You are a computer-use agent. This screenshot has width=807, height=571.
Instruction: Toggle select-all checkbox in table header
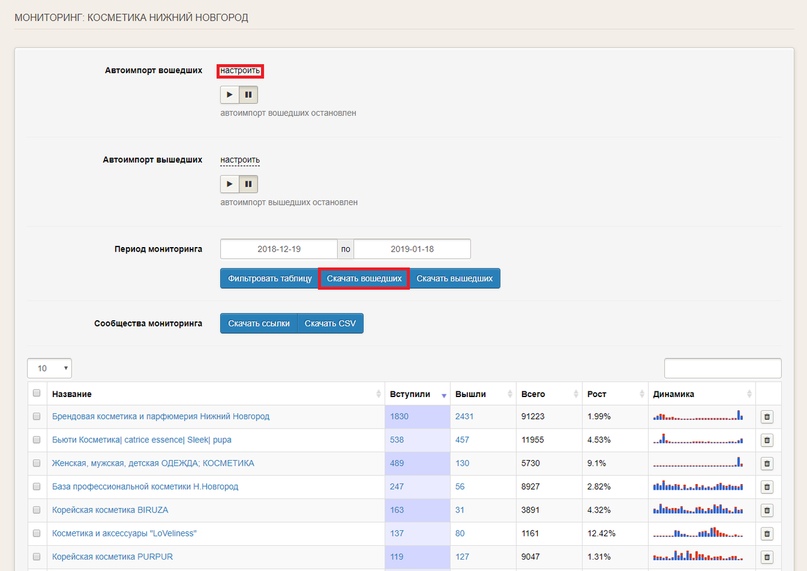tap(37, 394)
